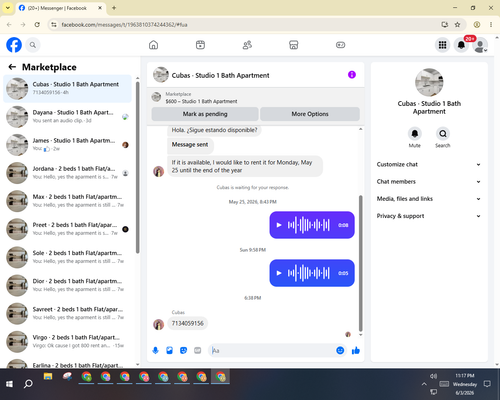This screenshot has width=500, height=400.
Task: Click Mark as pending button
Action: pyautogui.click(x=205, y=114)
